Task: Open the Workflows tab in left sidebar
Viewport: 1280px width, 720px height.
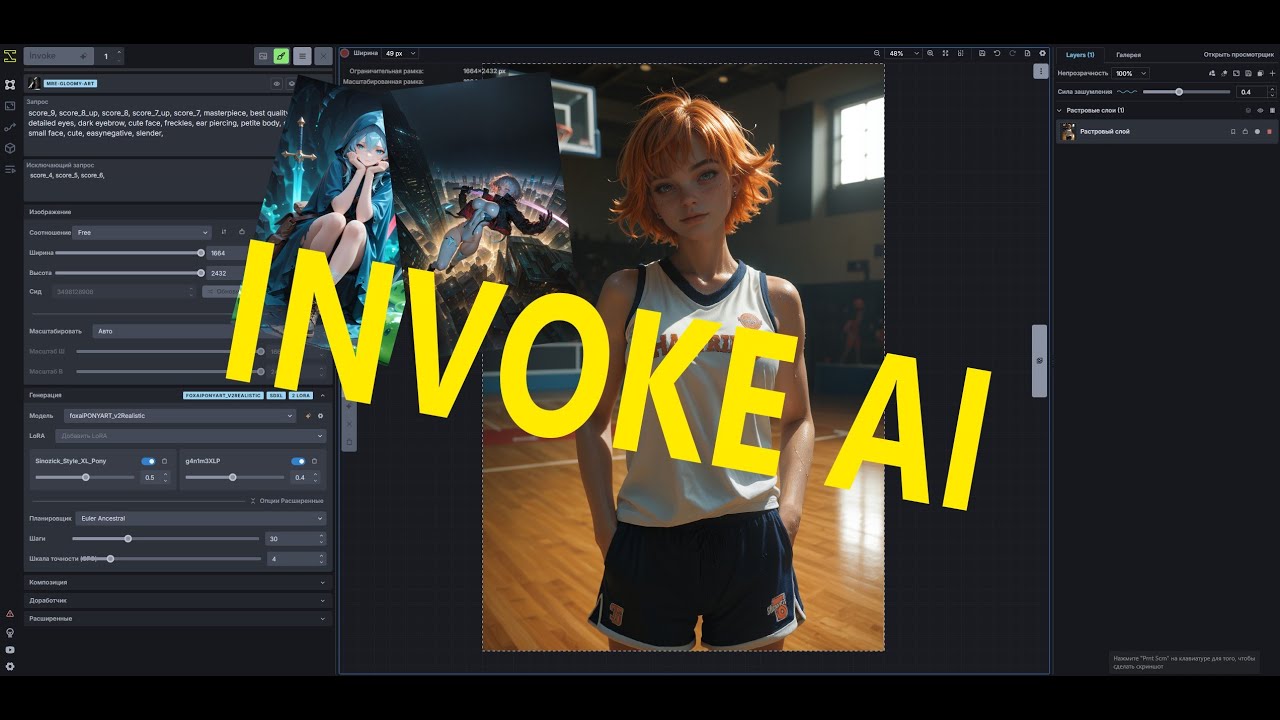Action: (10, 127)
